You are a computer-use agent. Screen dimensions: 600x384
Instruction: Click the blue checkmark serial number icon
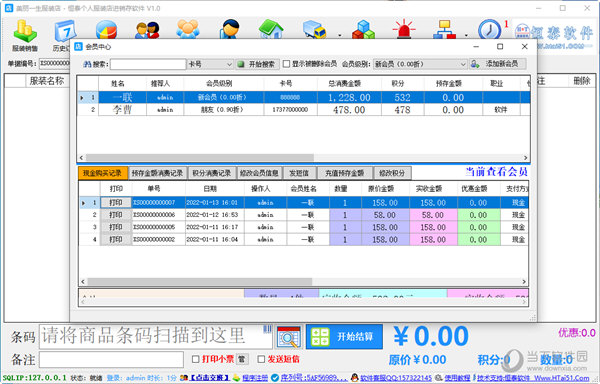tap(275, 378)
